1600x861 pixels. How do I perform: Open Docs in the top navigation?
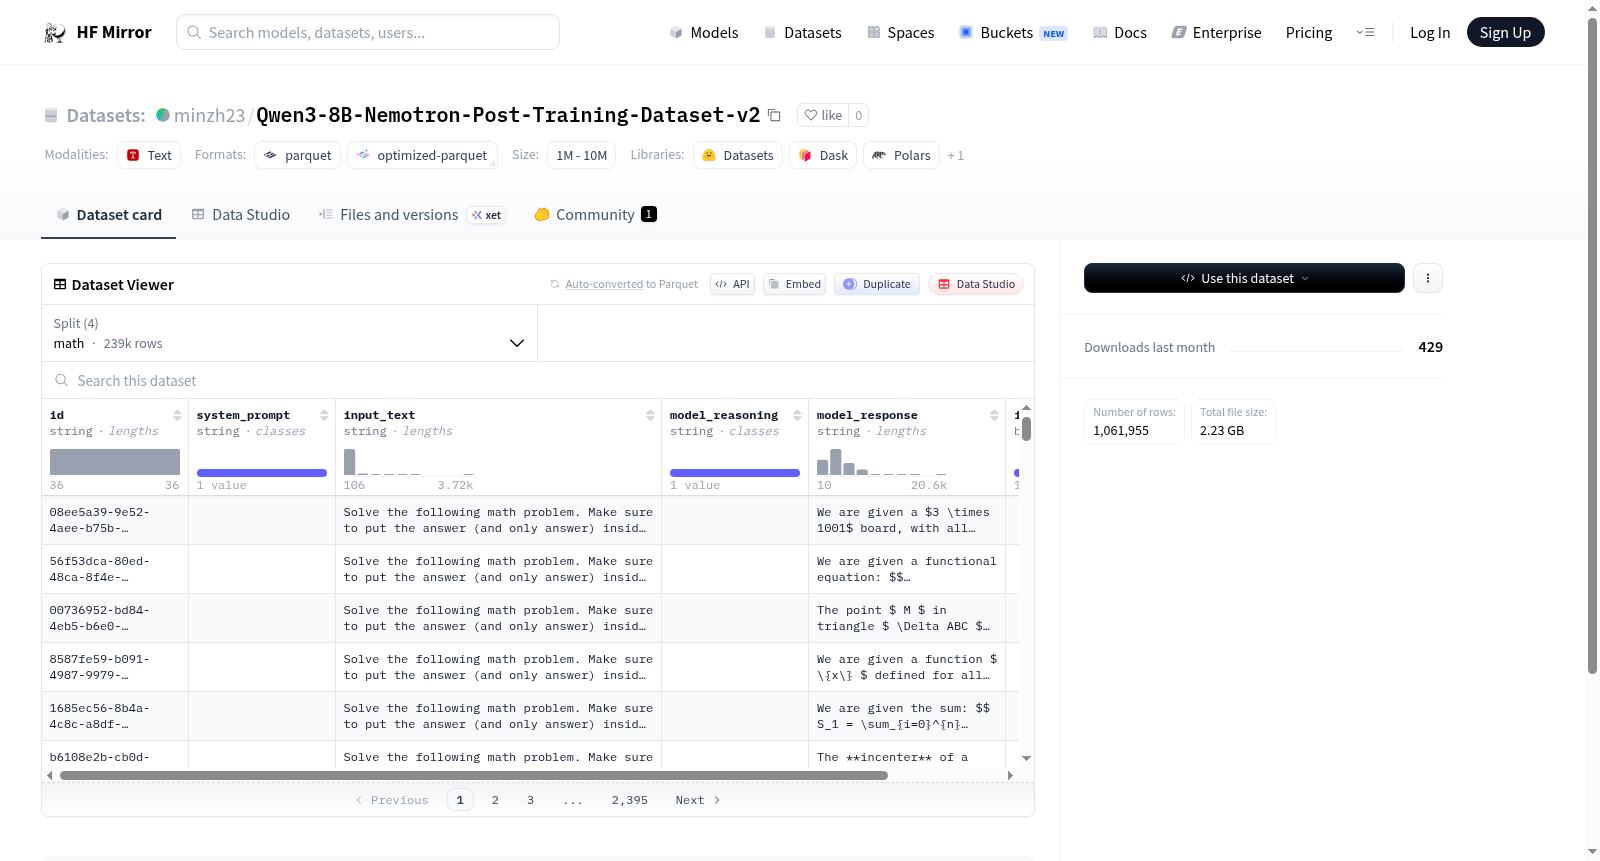pos(1120,32)
